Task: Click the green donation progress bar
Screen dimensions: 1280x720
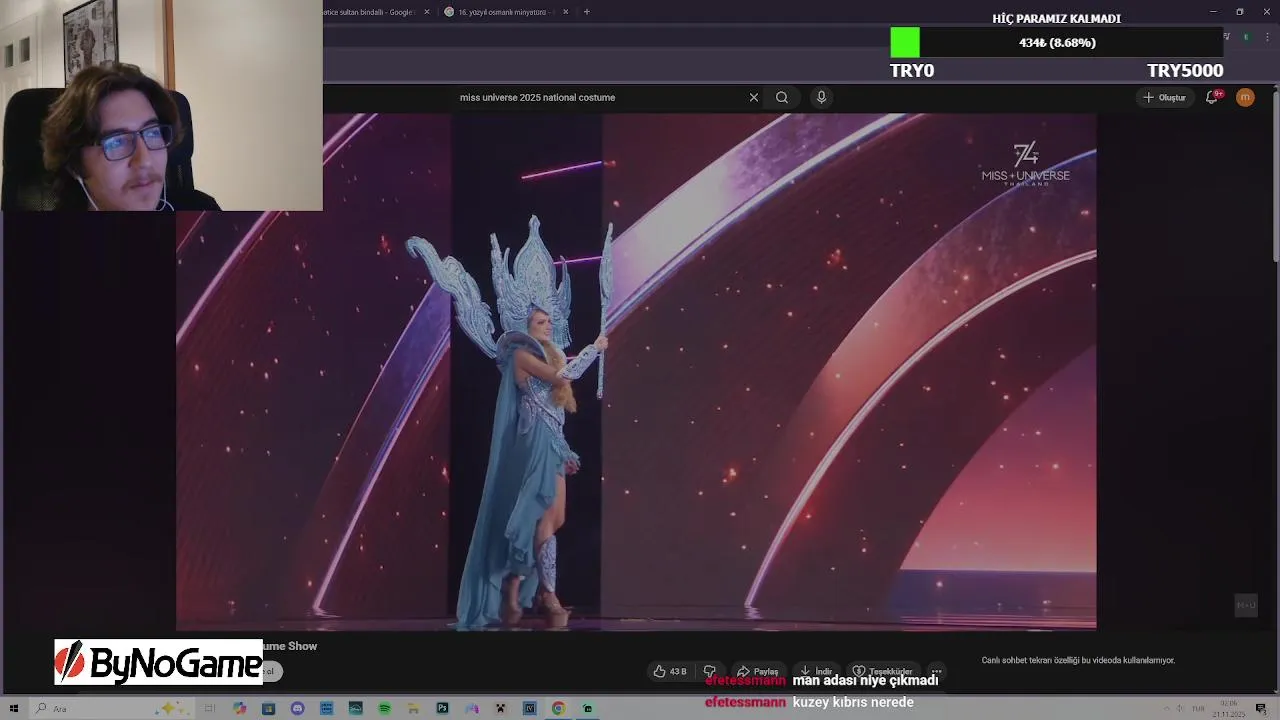Action: (x=905, y=42)
